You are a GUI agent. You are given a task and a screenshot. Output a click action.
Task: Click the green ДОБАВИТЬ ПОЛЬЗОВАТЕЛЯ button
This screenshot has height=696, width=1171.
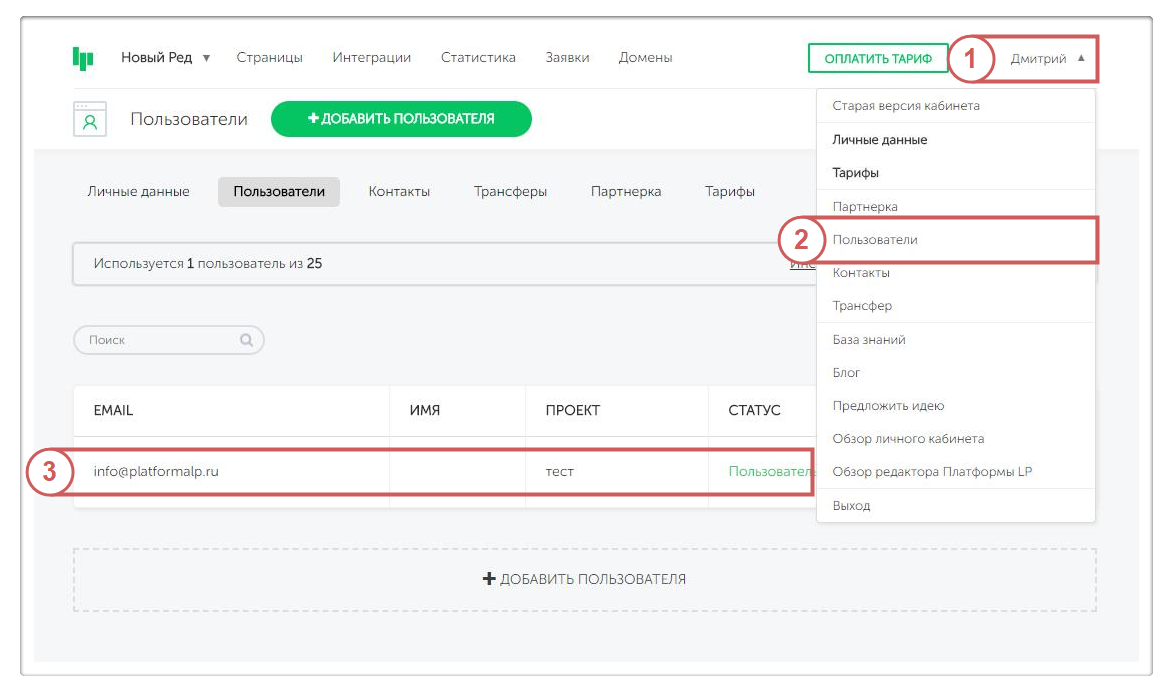click(401, 119)
